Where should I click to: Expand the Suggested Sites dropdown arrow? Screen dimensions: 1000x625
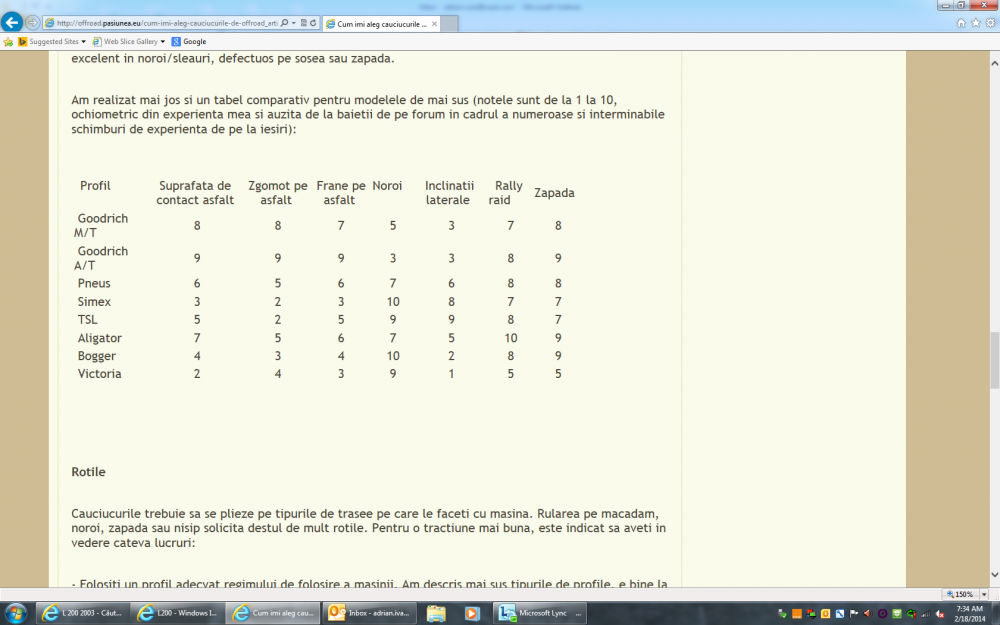84,41
